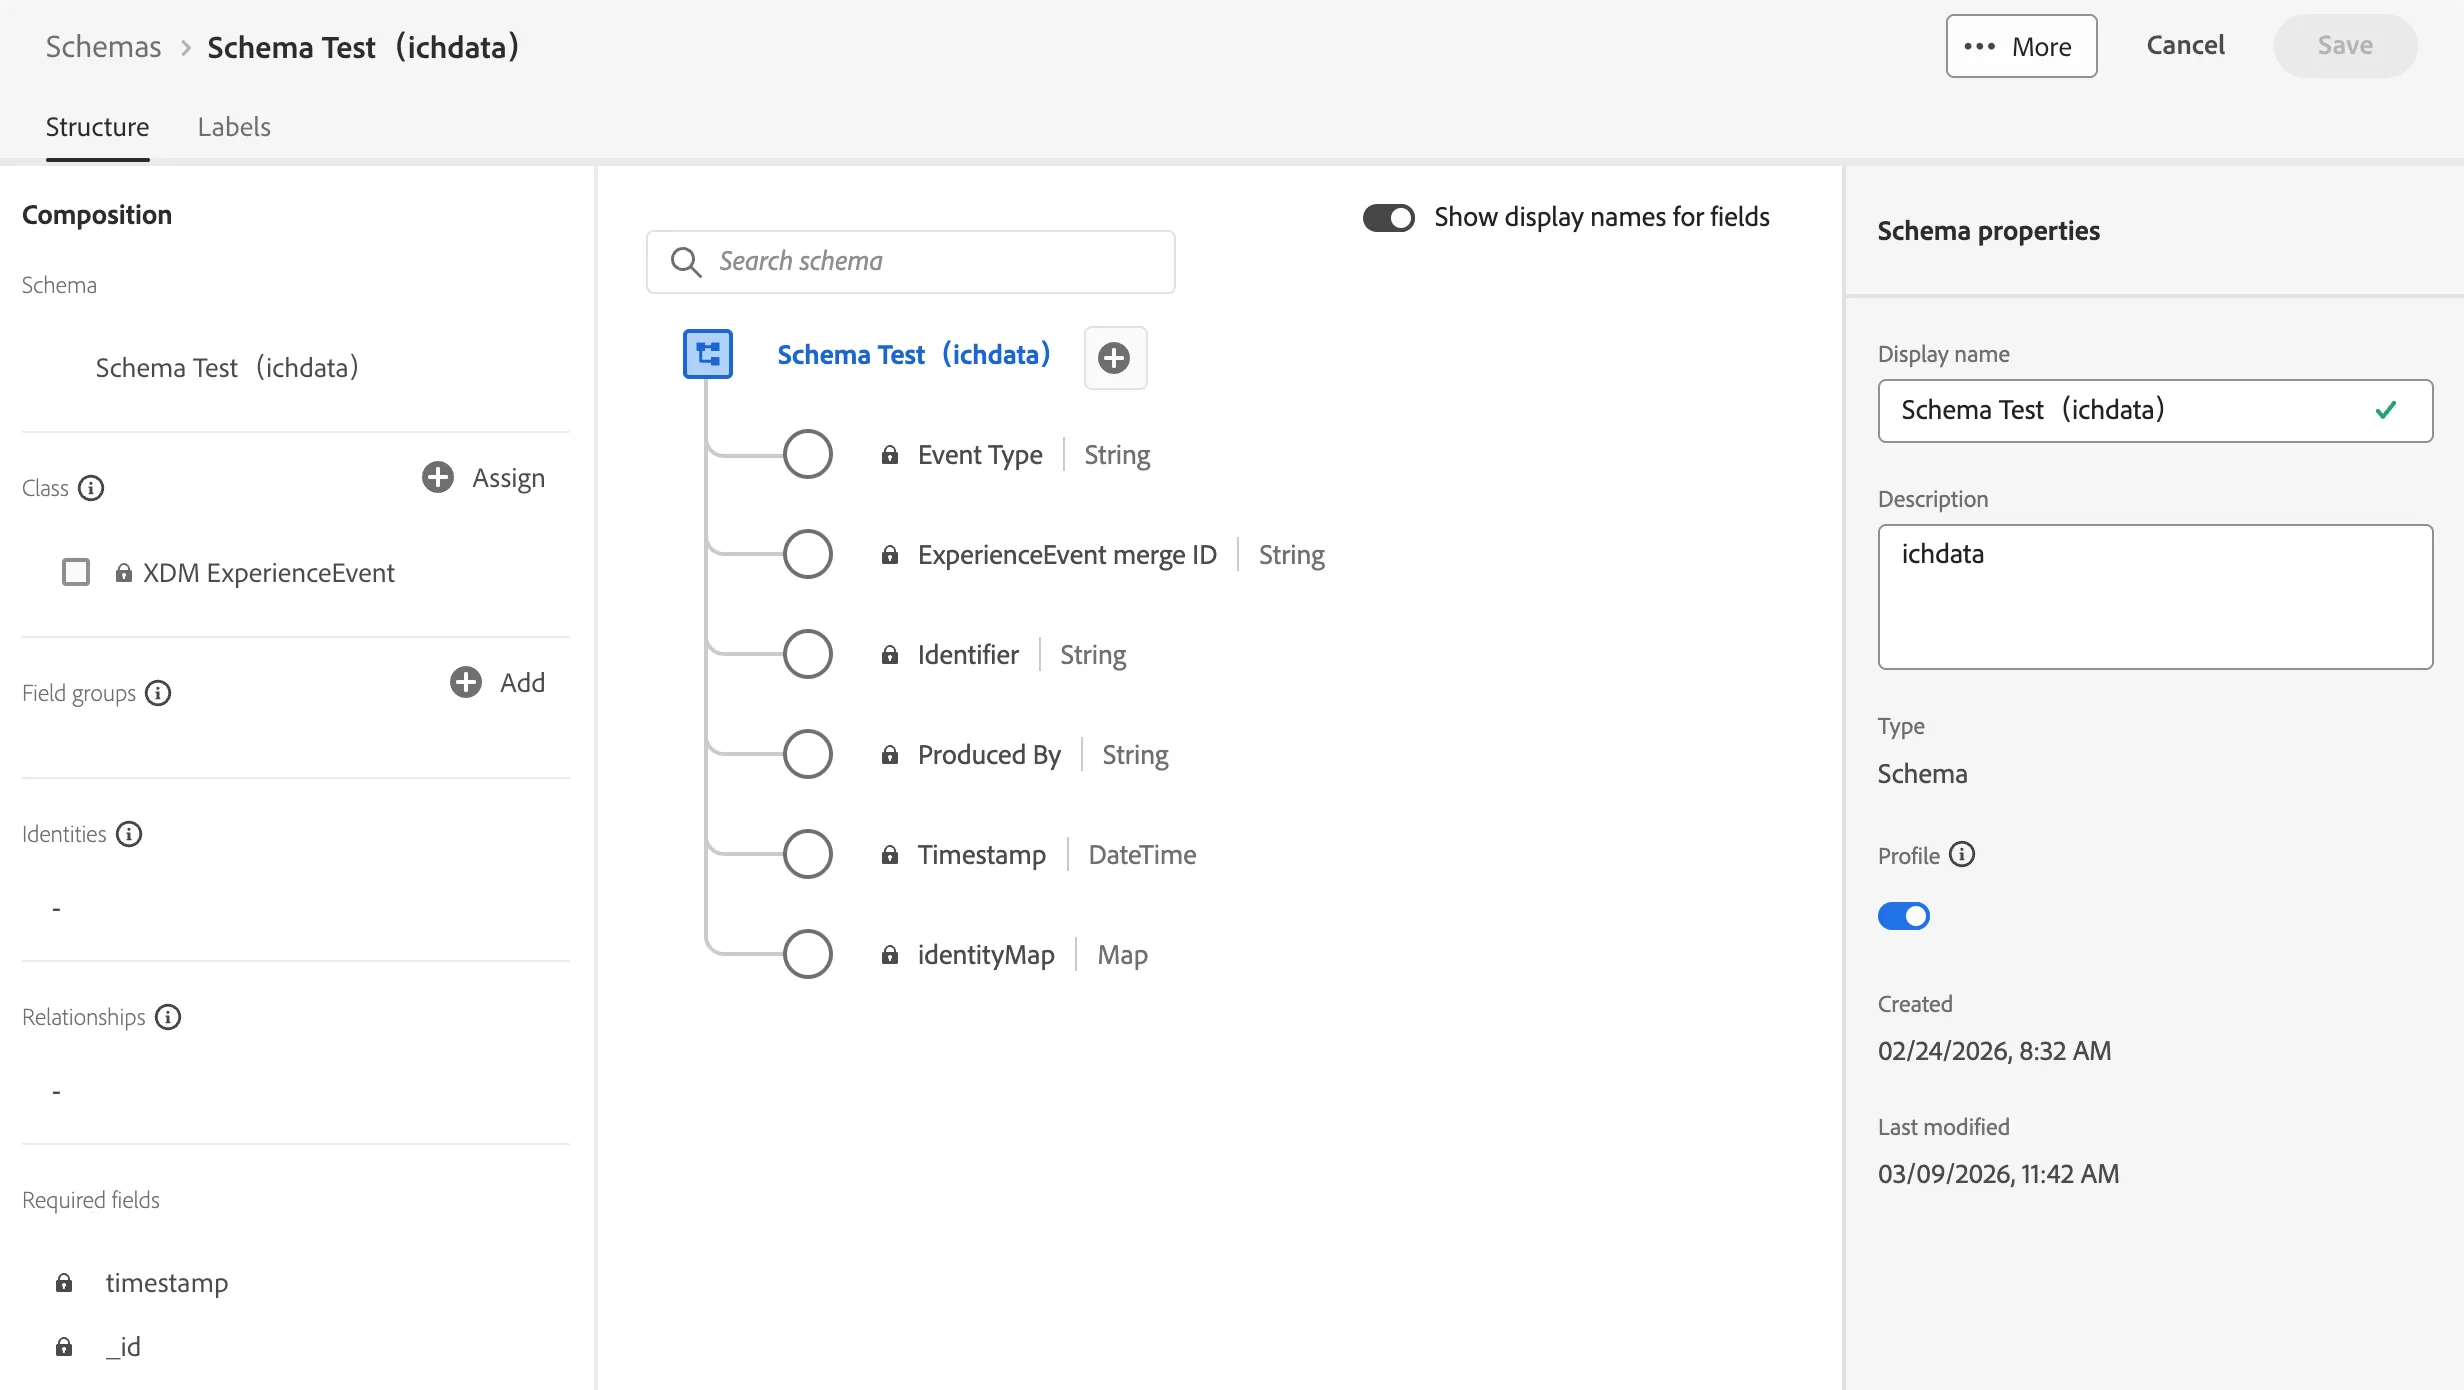Click the schema root tree icon

coord(707,354)
